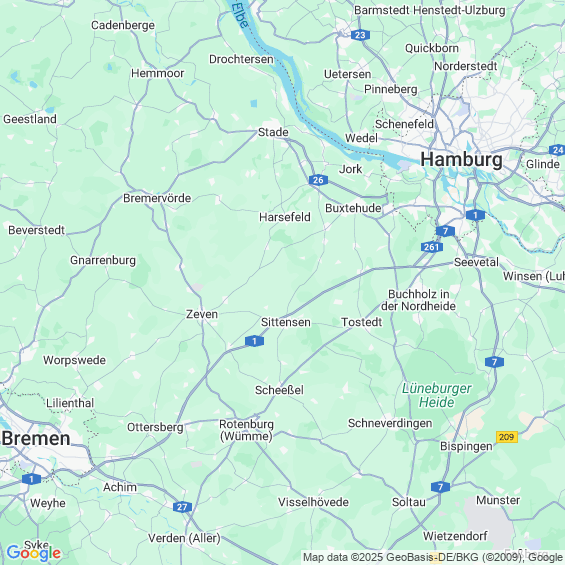Image resolution: width=565 pixels, height=565 pixels.
Task: Click the Bremen city label
Action: pyautogui.click(x=36, y=439)
